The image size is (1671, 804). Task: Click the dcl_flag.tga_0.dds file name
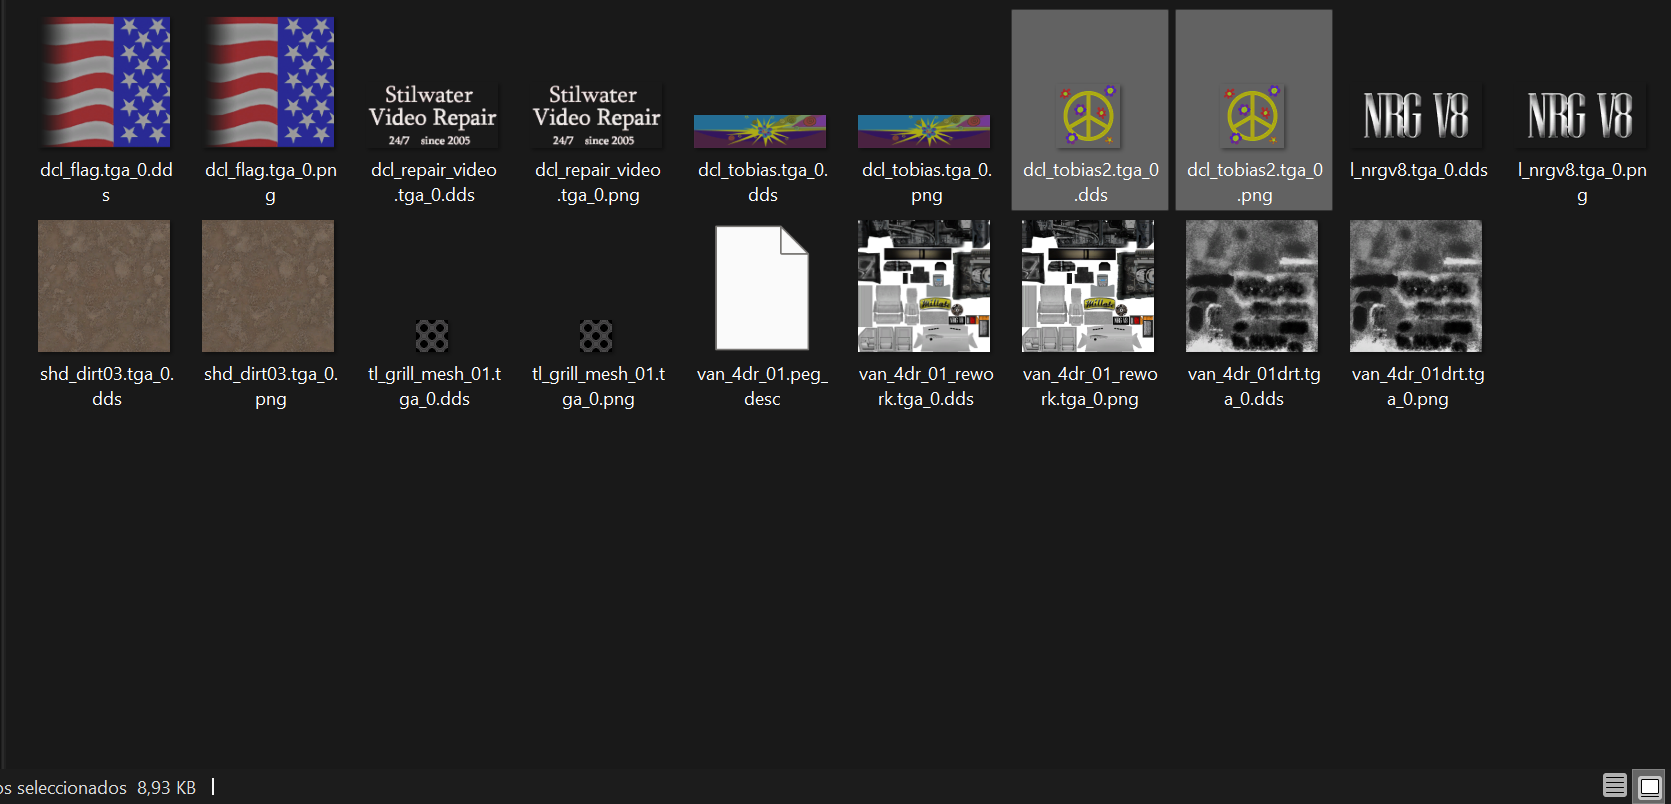[x=106, y=182]
